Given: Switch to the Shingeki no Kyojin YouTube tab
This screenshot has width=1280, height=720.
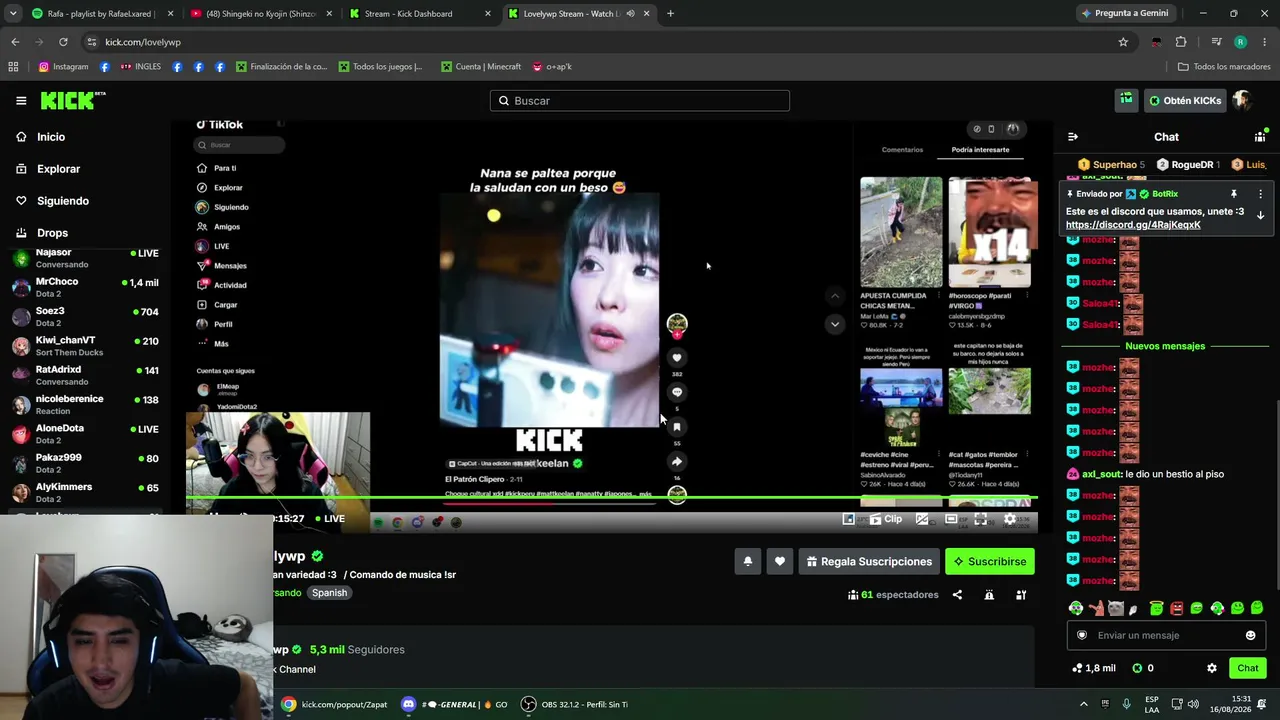Looking at the screenshot, I should click(260, 14).
